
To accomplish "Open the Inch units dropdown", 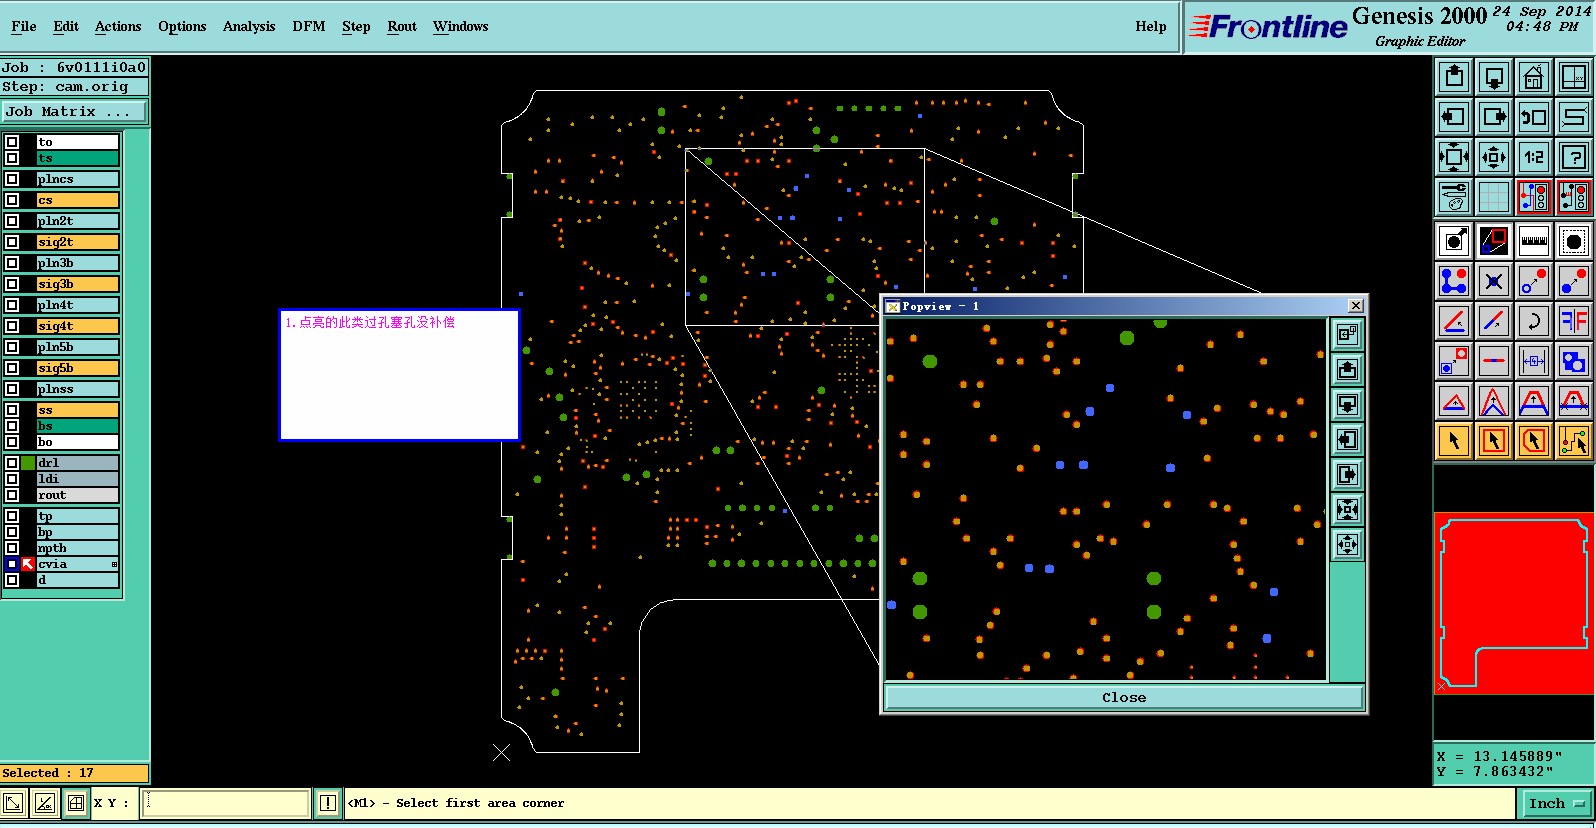I will [1557, 803].
